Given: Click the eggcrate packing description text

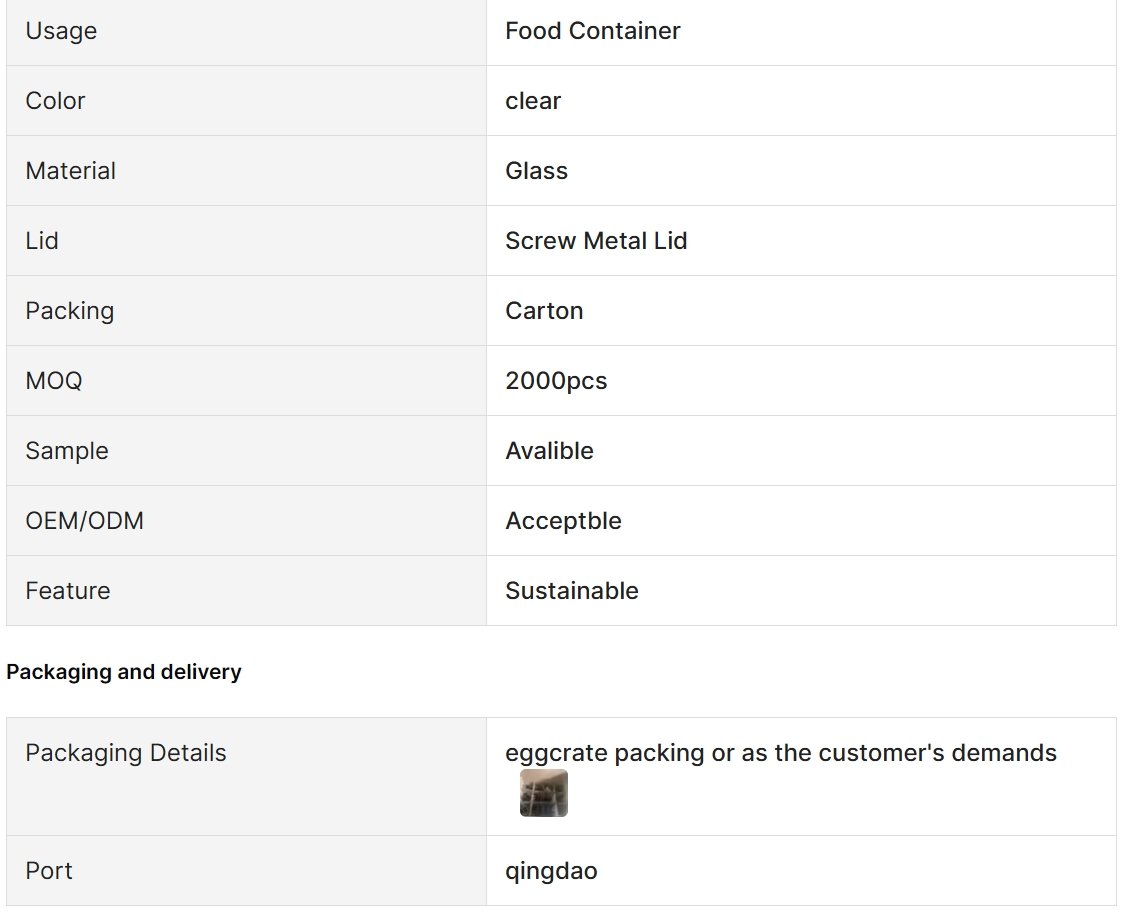Looking at the screenshot, I should pyautogui.click(x=781, y=753).
